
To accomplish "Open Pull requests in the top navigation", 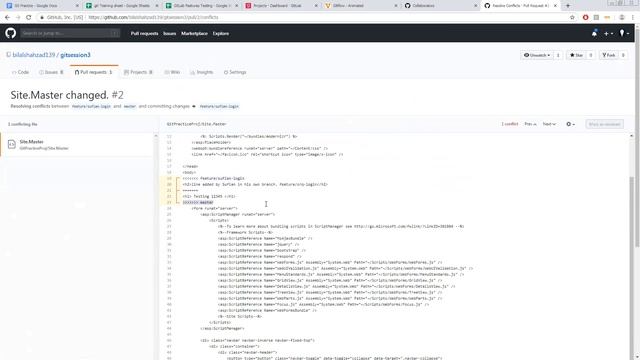I will tap(144, 33).
